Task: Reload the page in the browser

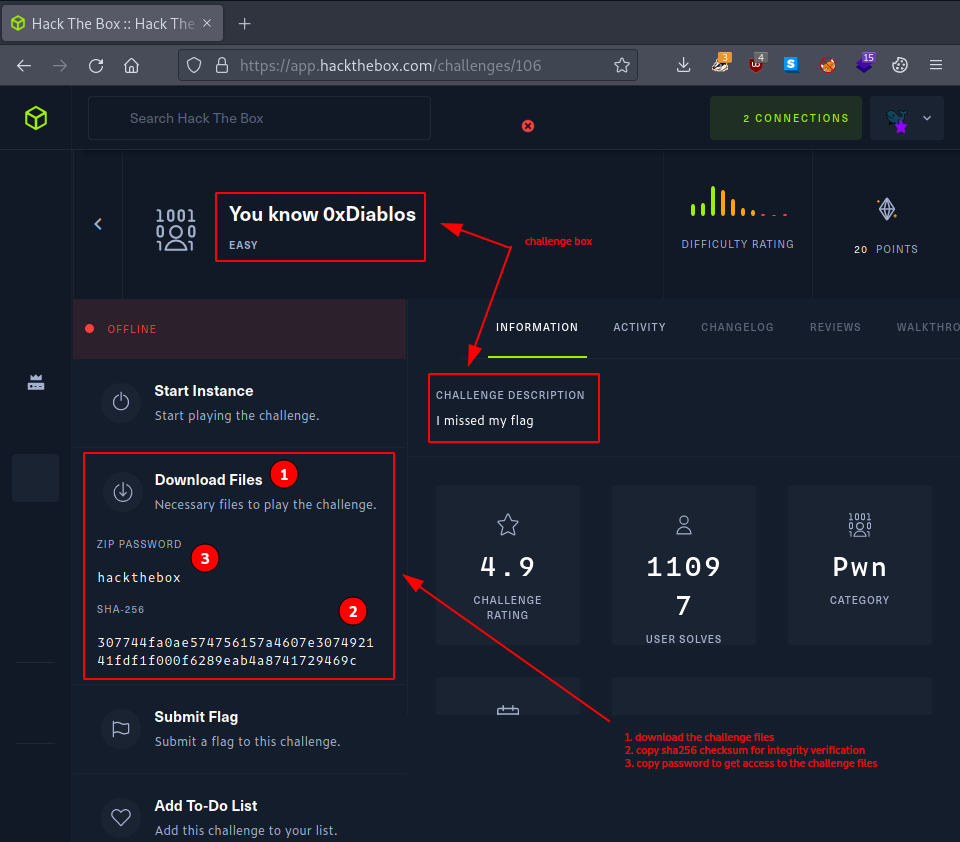Action: (x=96, y=65)
